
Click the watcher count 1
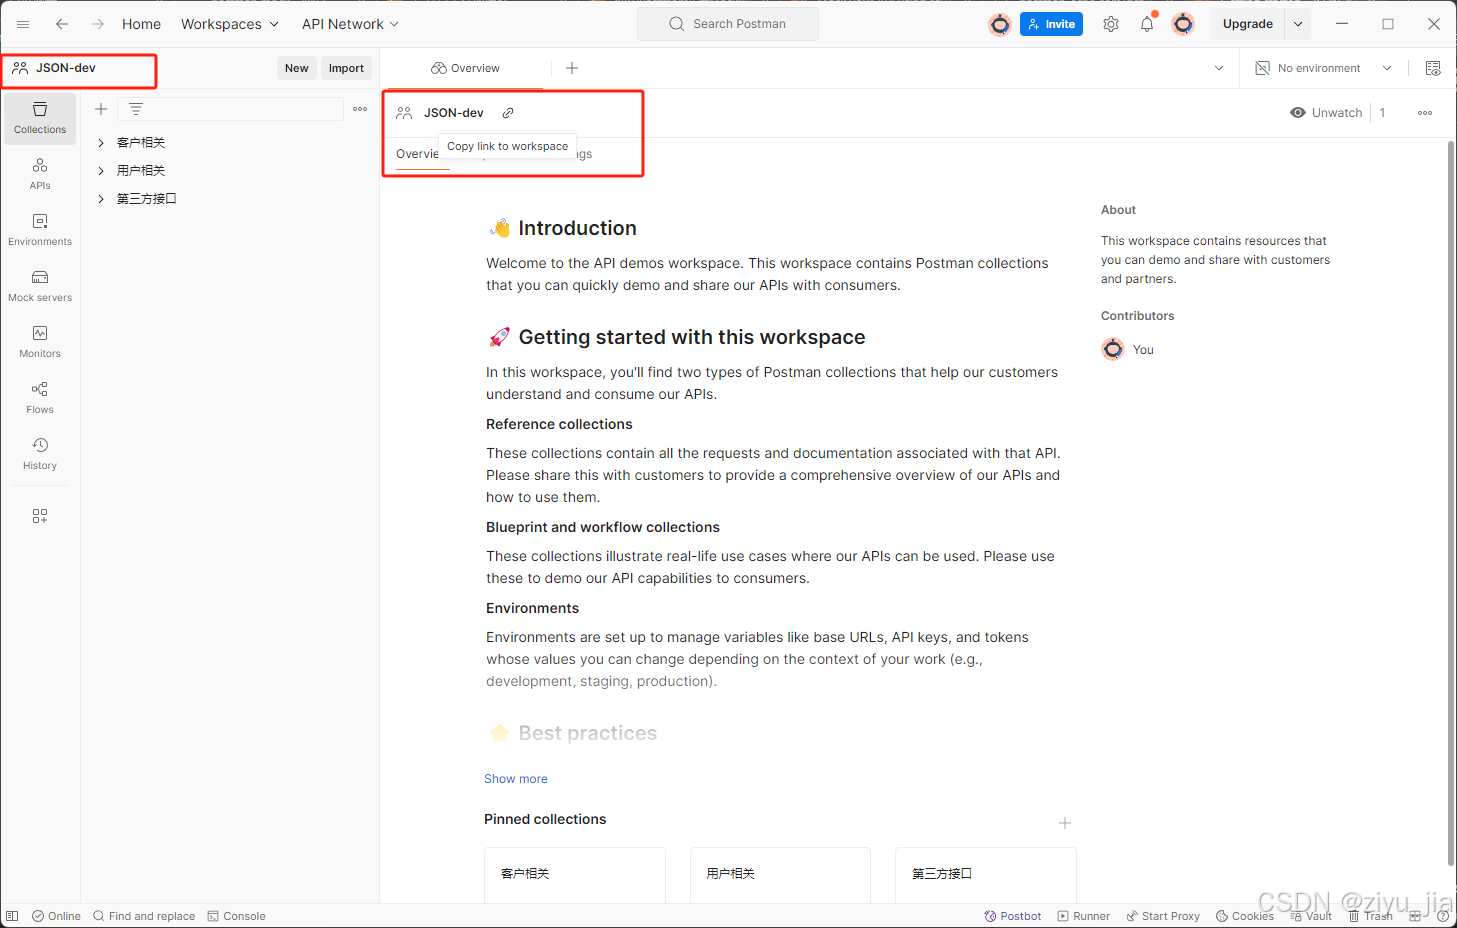[x=1382, y=113]
